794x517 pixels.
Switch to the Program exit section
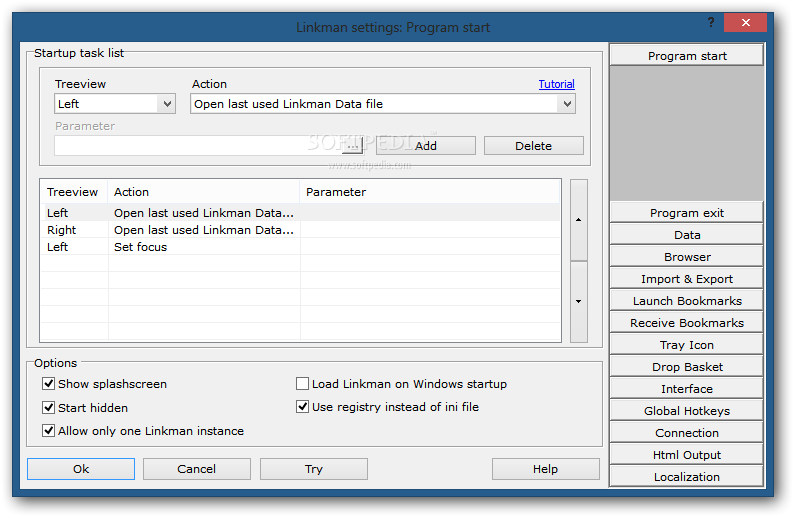(x=687, y=213)
